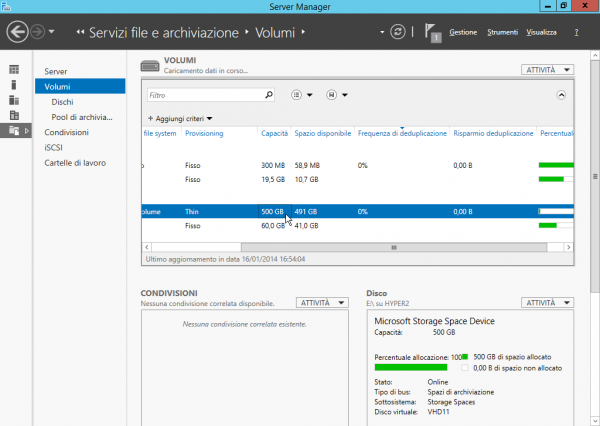
Task: Collapse the filter panel with chevron up
Action: (561, 95)
